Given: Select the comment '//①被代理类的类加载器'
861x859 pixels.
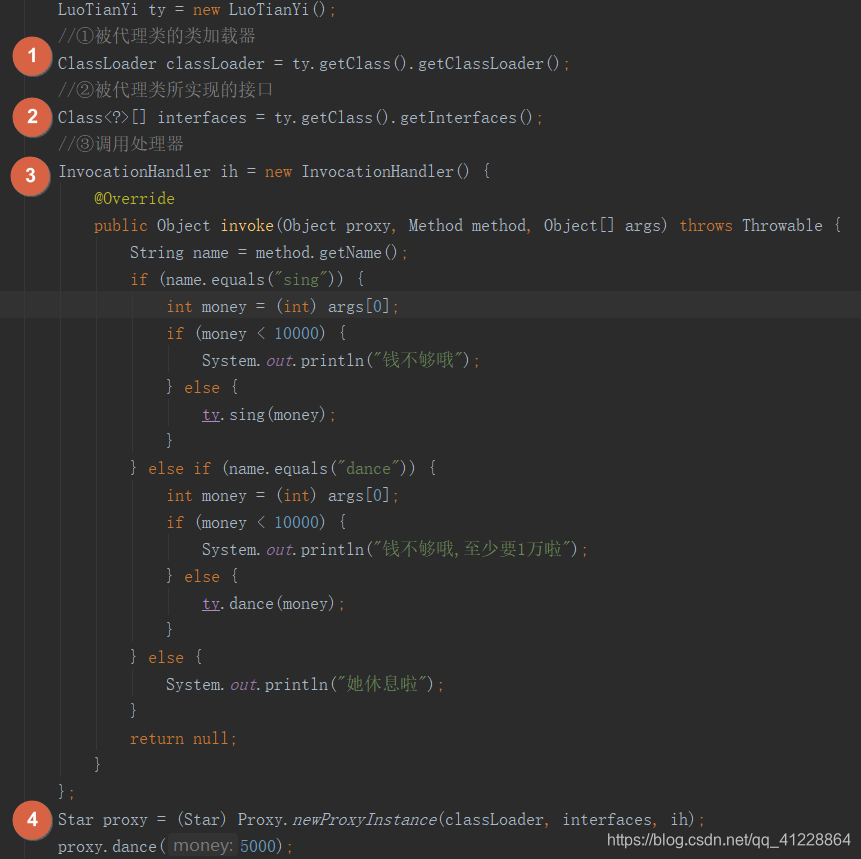Looking at the screenshot, I should 156,36.
